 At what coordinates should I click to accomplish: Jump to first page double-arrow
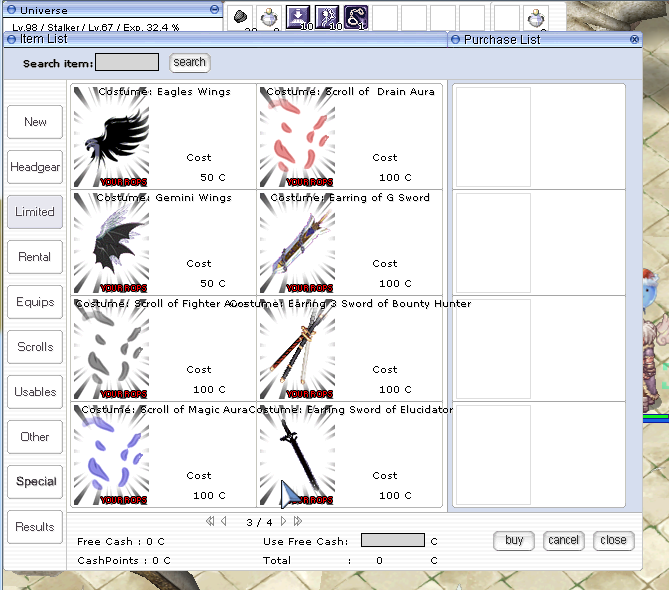pyautogui.click(x=210, y=521)
